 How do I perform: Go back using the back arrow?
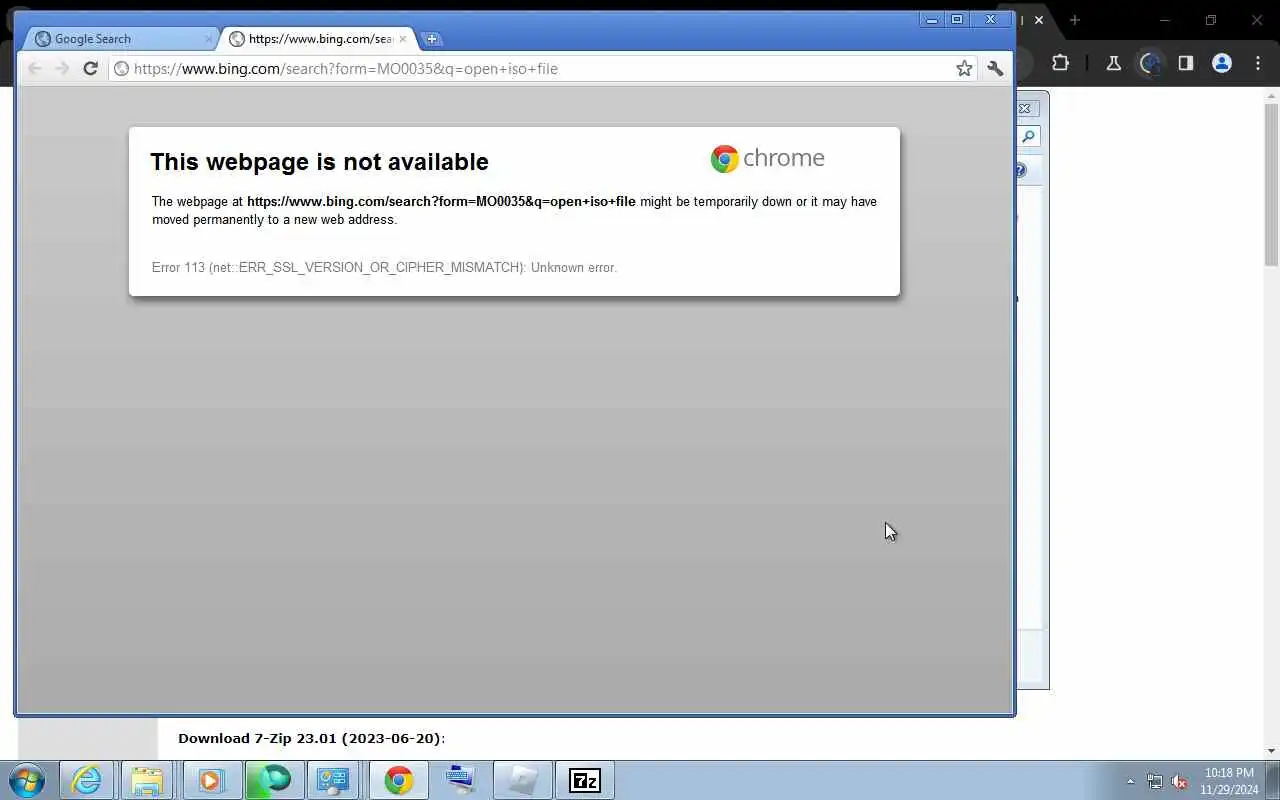coord(34,68)
